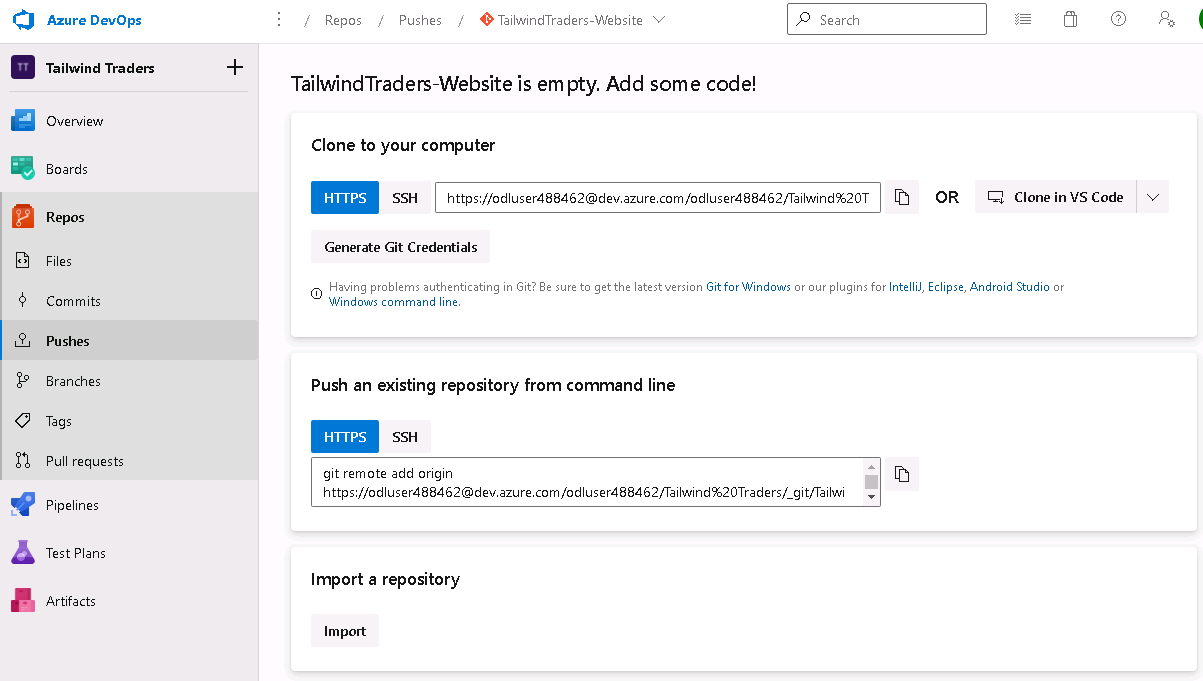Copy the git remote add command

[901, 473]
